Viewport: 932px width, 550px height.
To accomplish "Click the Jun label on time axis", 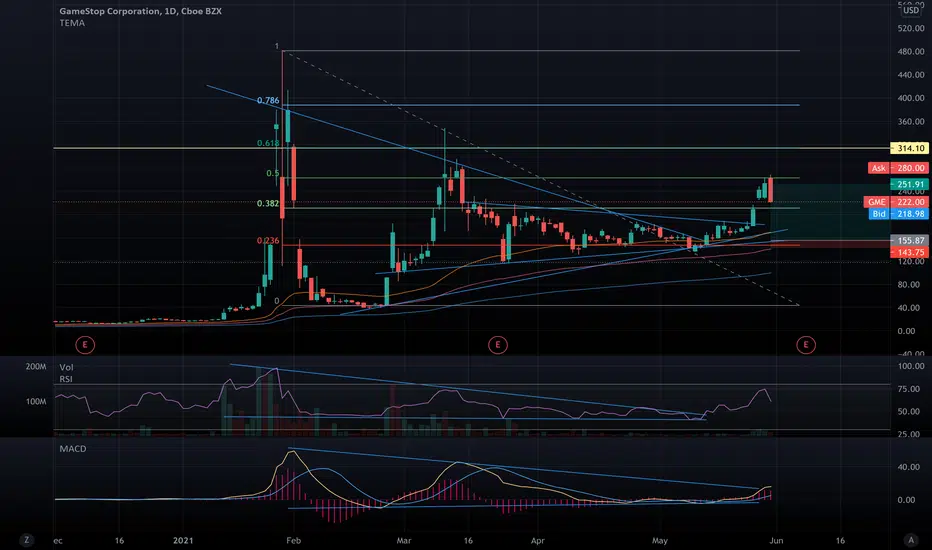I will (x=776, y=540).
